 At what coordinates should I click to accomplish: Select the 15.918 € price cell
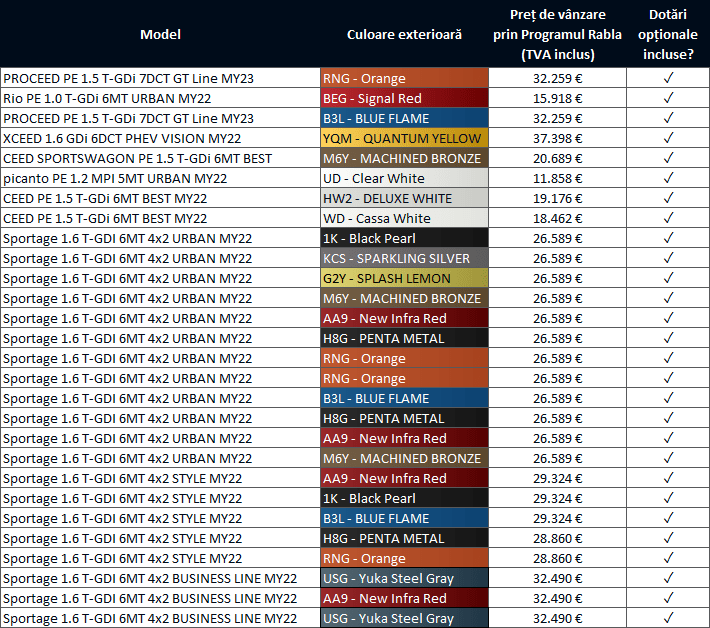[557, 98]
